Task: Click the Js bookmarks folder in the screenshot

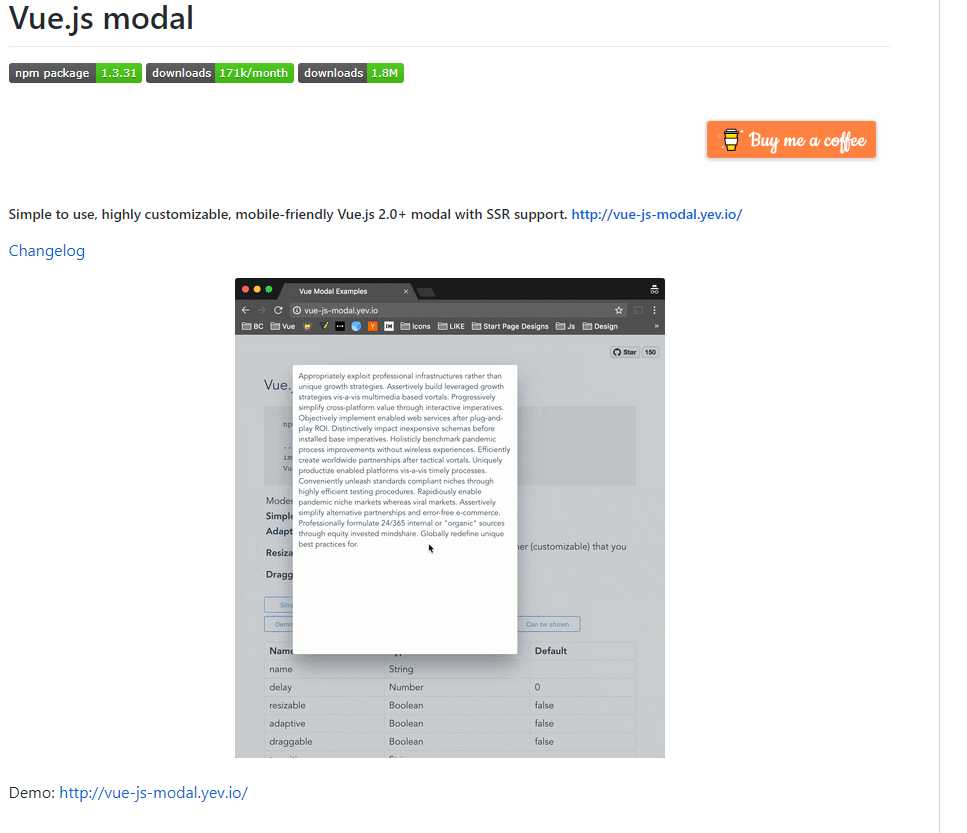Action: point(566,326)
